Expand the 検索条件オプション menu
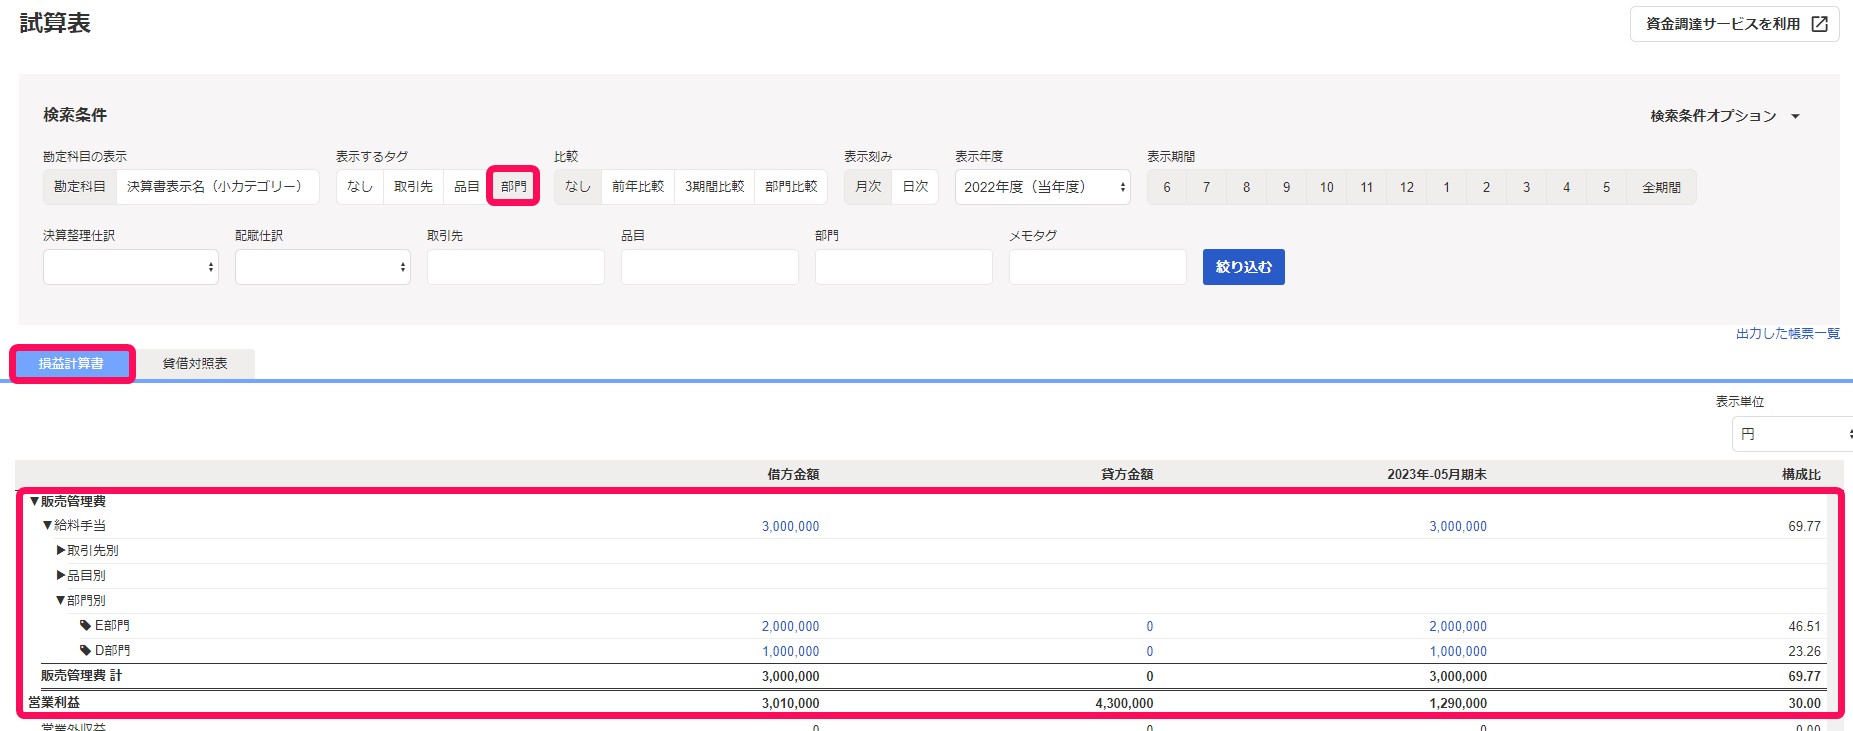Viewport: 1853px width, 731px height. 1725,116
